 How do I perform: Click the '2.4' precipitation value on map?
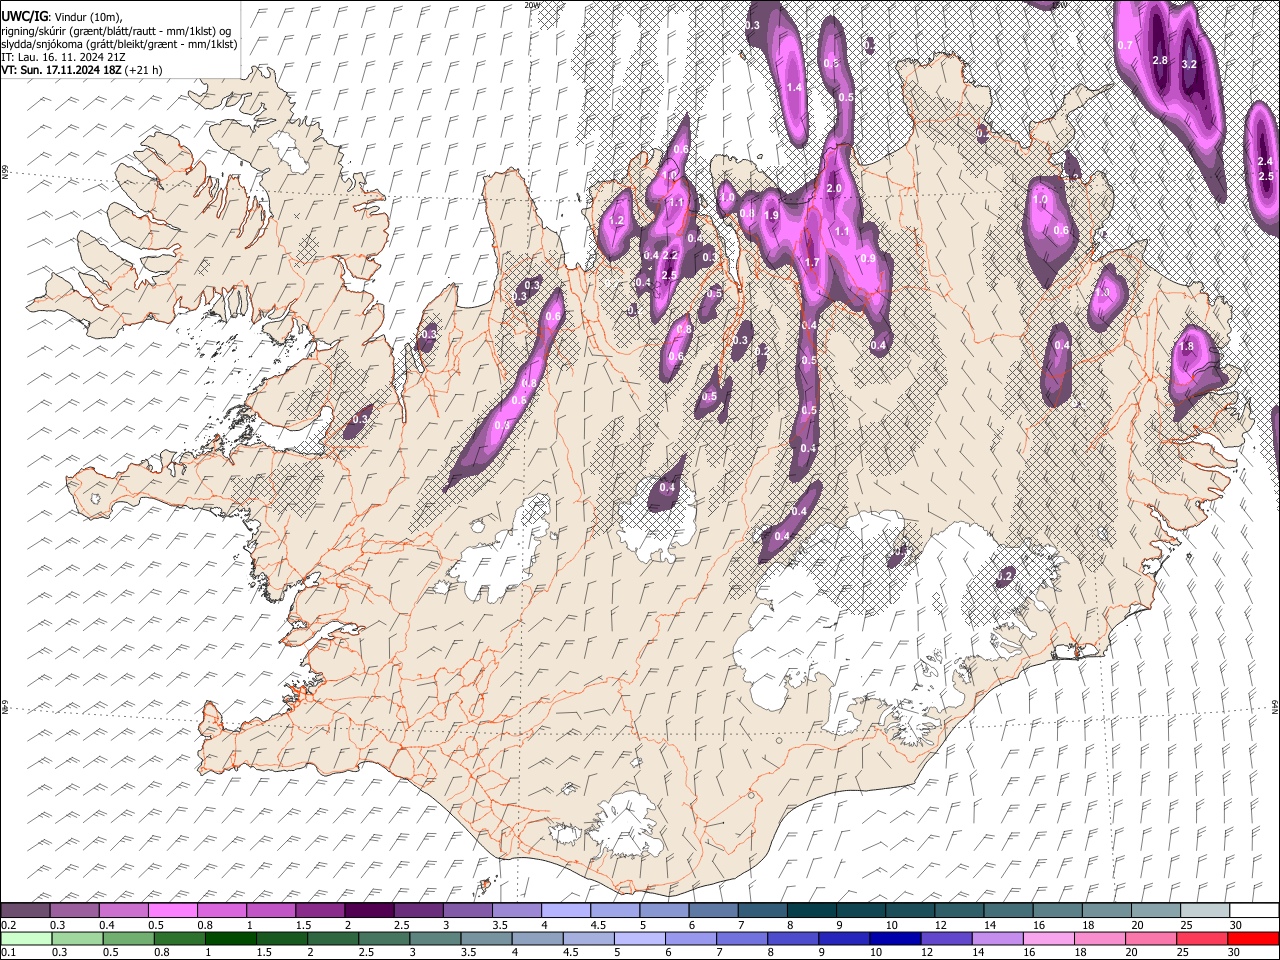tap(1264, 162)
